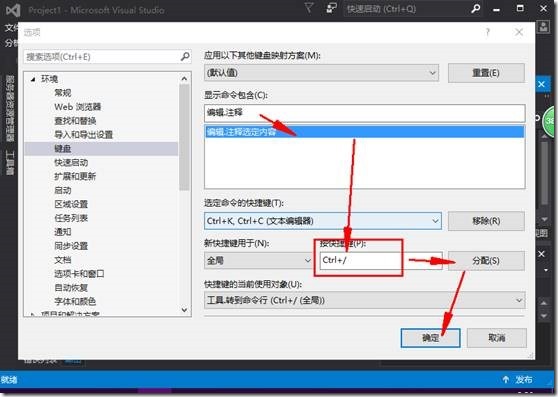Select 常规 in options tree

63,93
